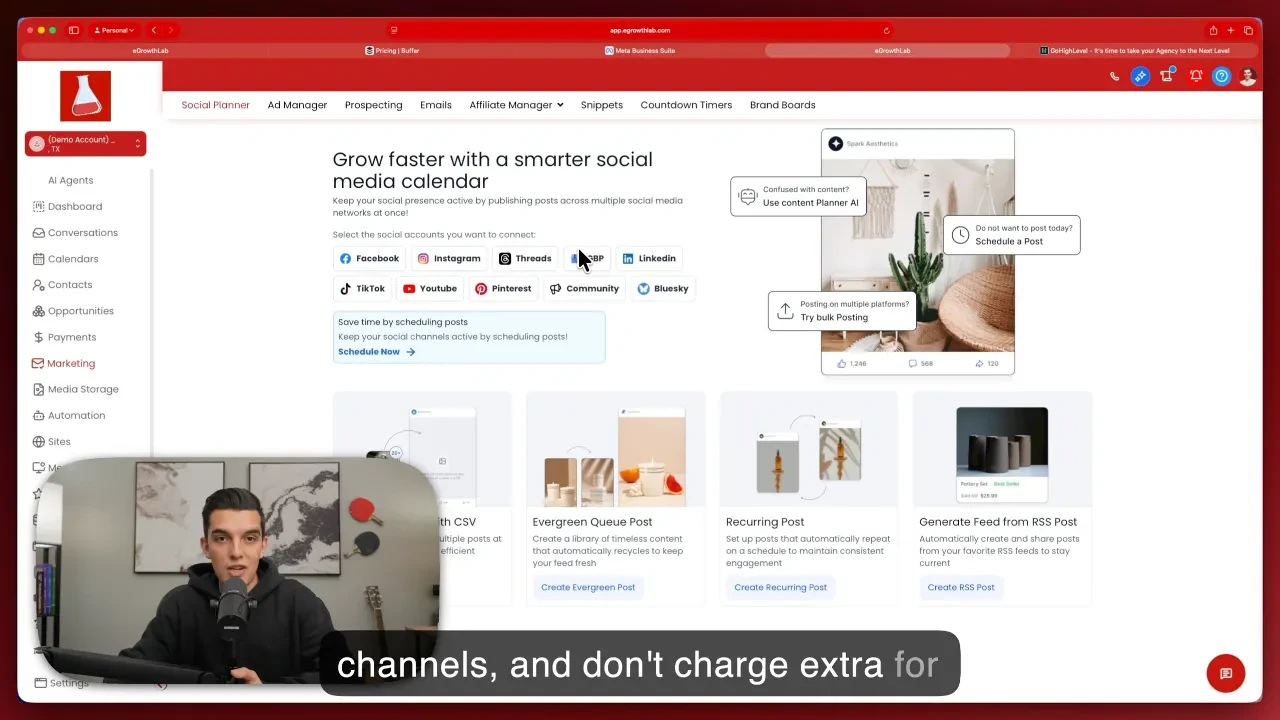Switch to the Meta Business Suite browser tab
This screenshot has width=1280, height=720.
tap(640, 50)
